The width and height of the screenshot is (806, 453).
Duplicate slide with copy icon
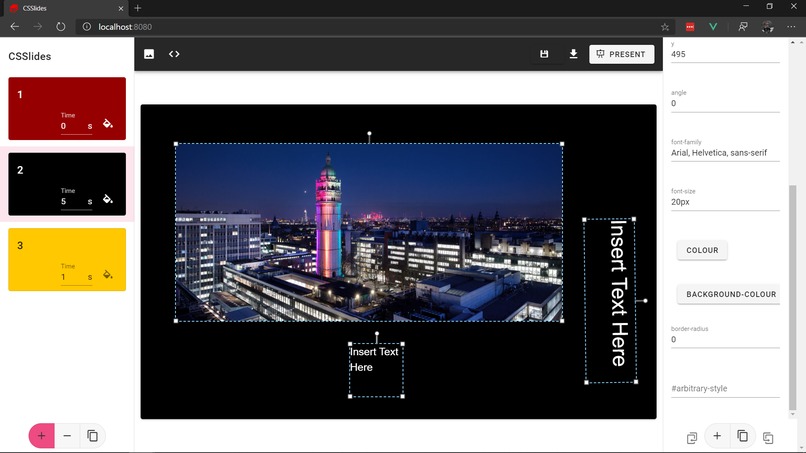tap(93, 436)
